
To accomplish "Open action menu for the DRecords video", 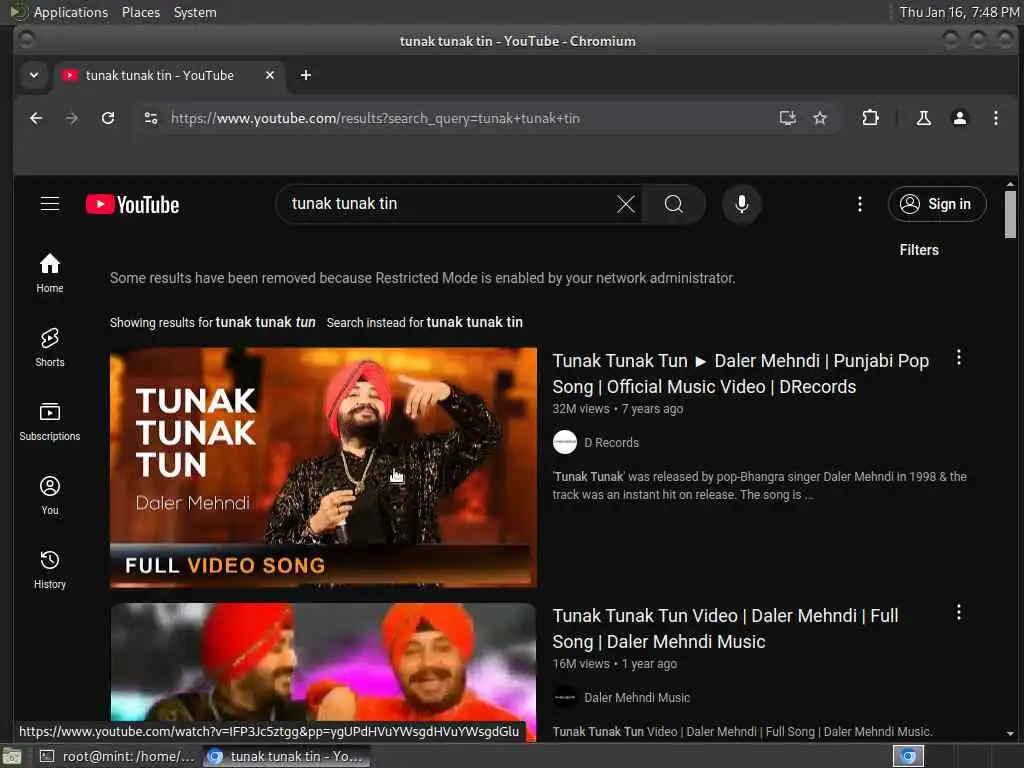I will pyautogui.click(x=958, y=357).
